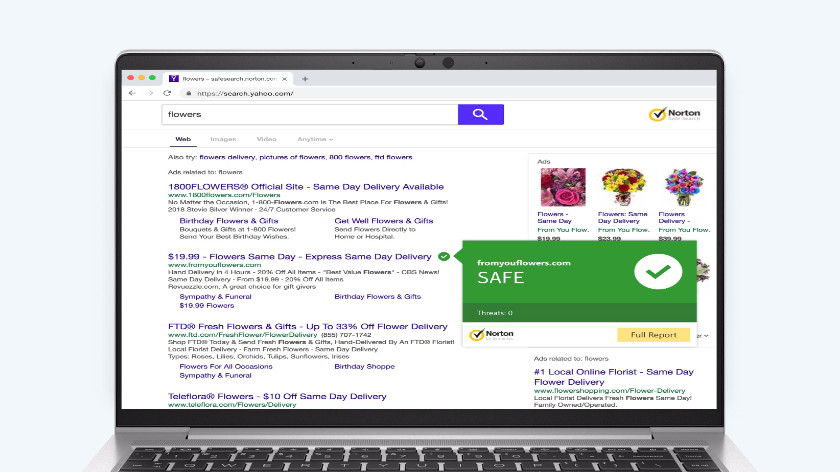Open 1800FLOWERS Official Site result
Screen dimensions: 840x473
(306, 186)
